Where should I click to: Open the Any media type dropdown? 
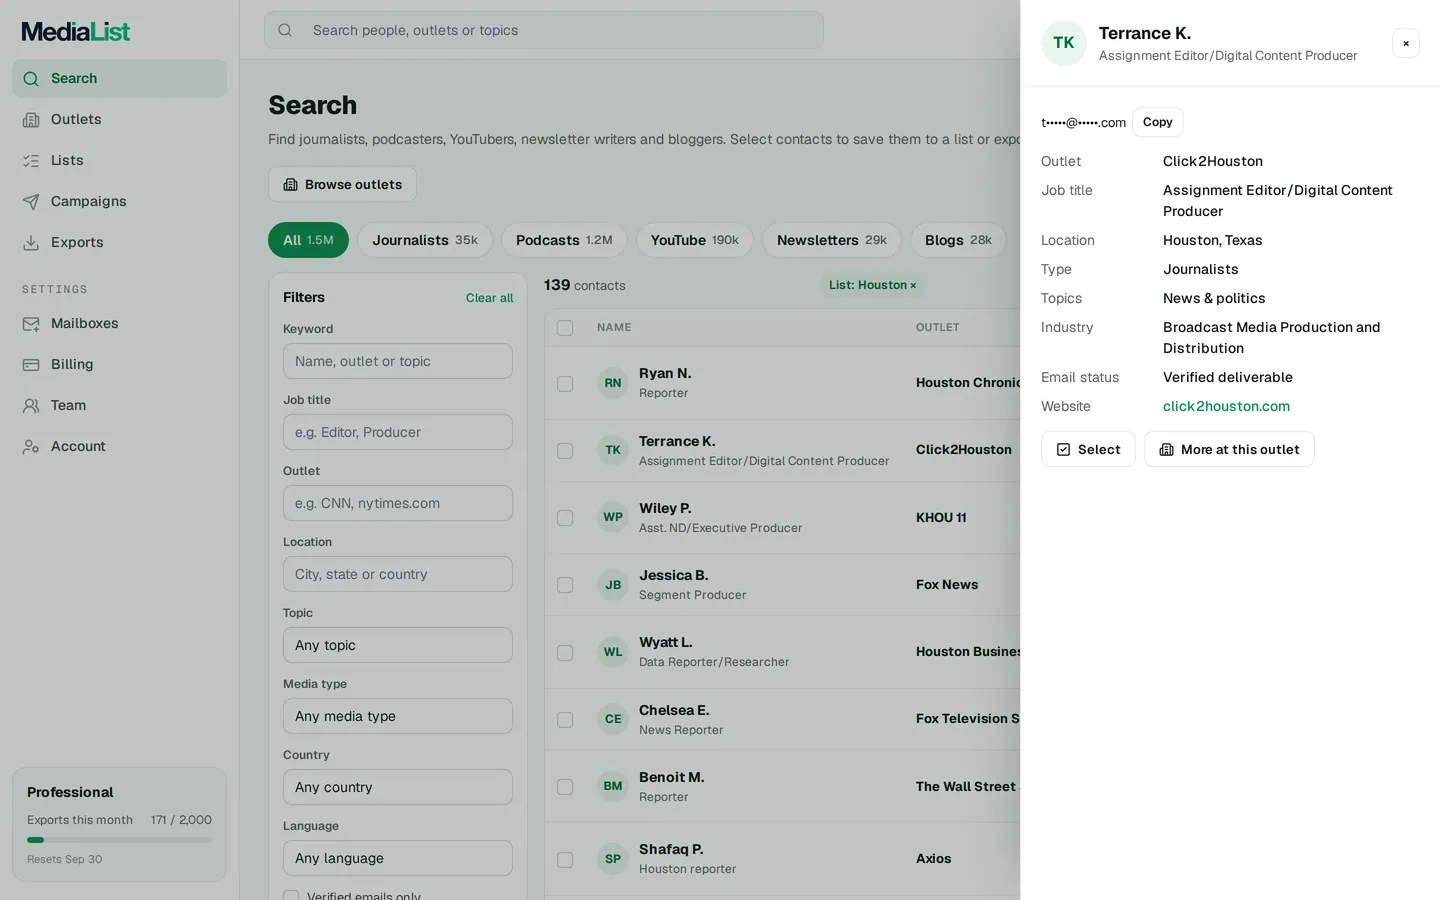tap(398, 716)
